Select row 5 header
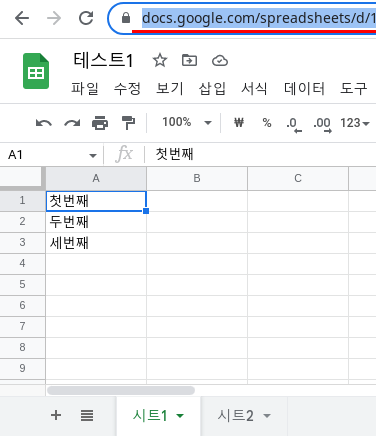Image resolution: width=376 pixels, height=436 pixels. tap(22, 285)
